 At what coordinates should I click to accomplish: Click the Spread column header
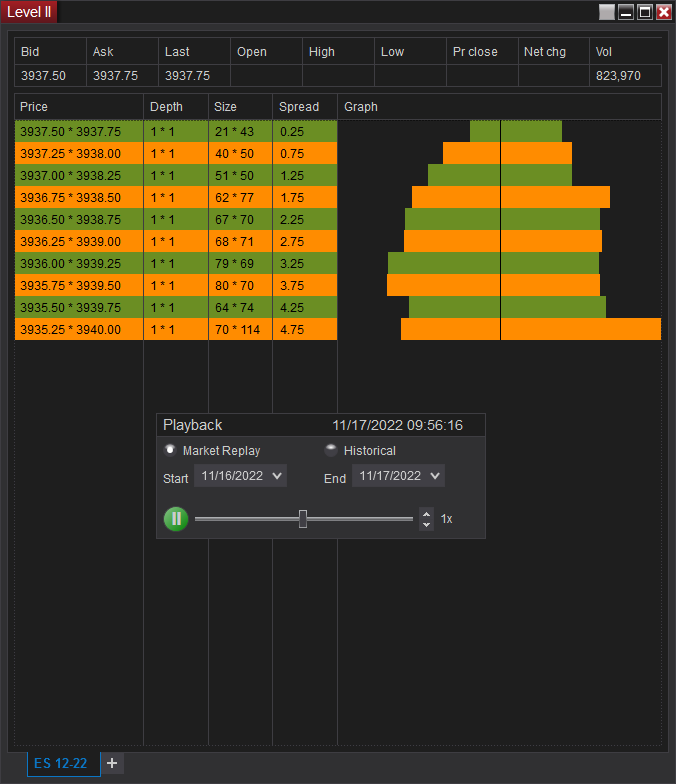click(x=304, y=107)
